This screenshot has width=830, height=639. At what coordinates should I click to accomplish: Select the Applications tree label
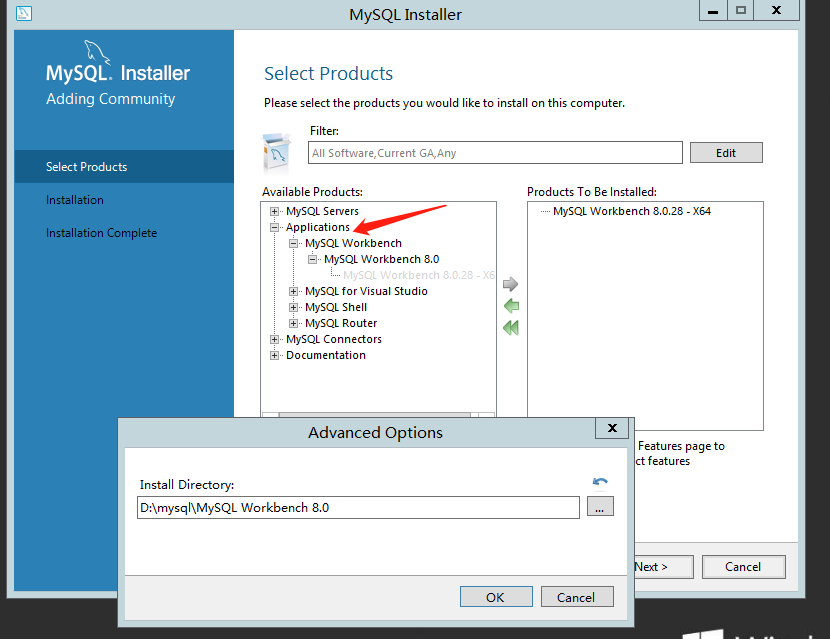[x=318, y=227]
